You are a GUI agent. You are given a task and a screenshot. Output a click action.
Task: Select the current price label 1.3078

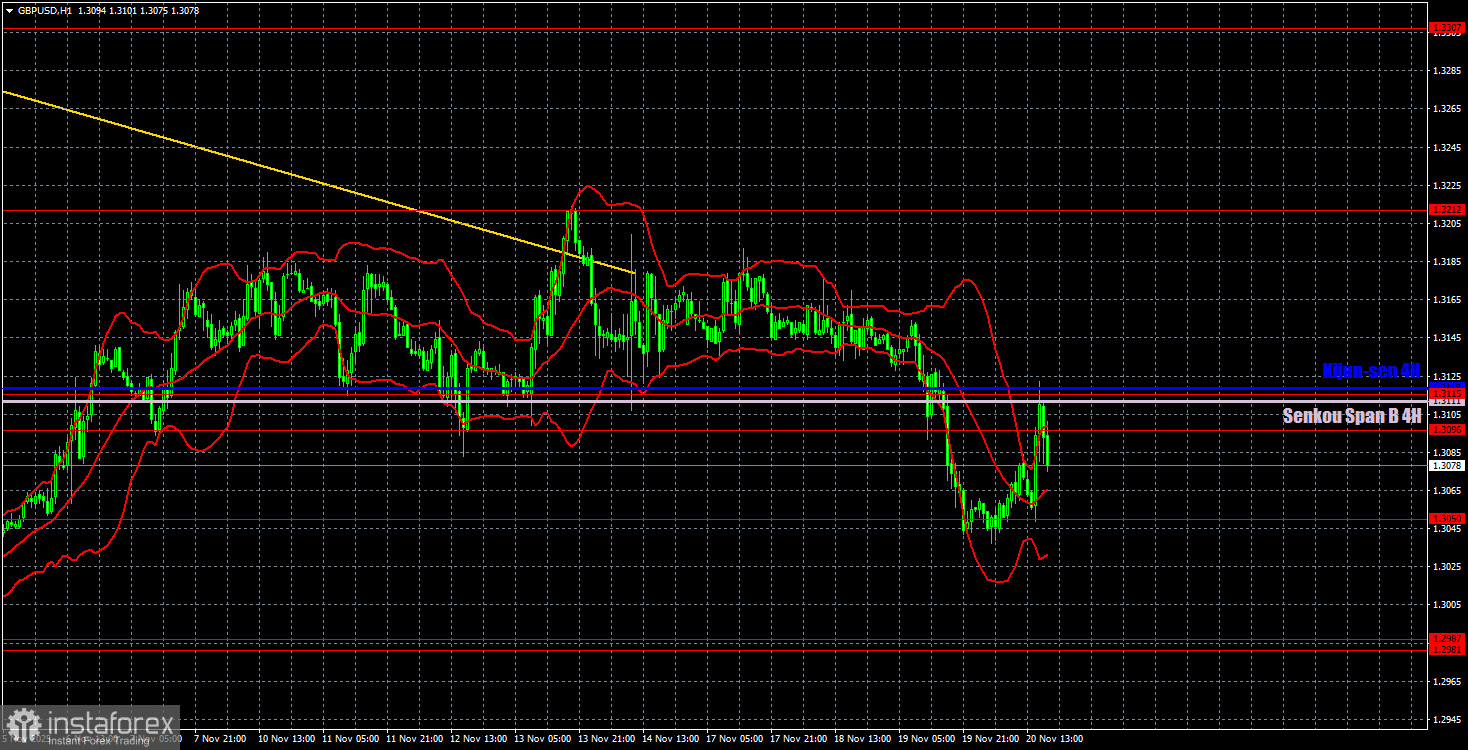1446,464
